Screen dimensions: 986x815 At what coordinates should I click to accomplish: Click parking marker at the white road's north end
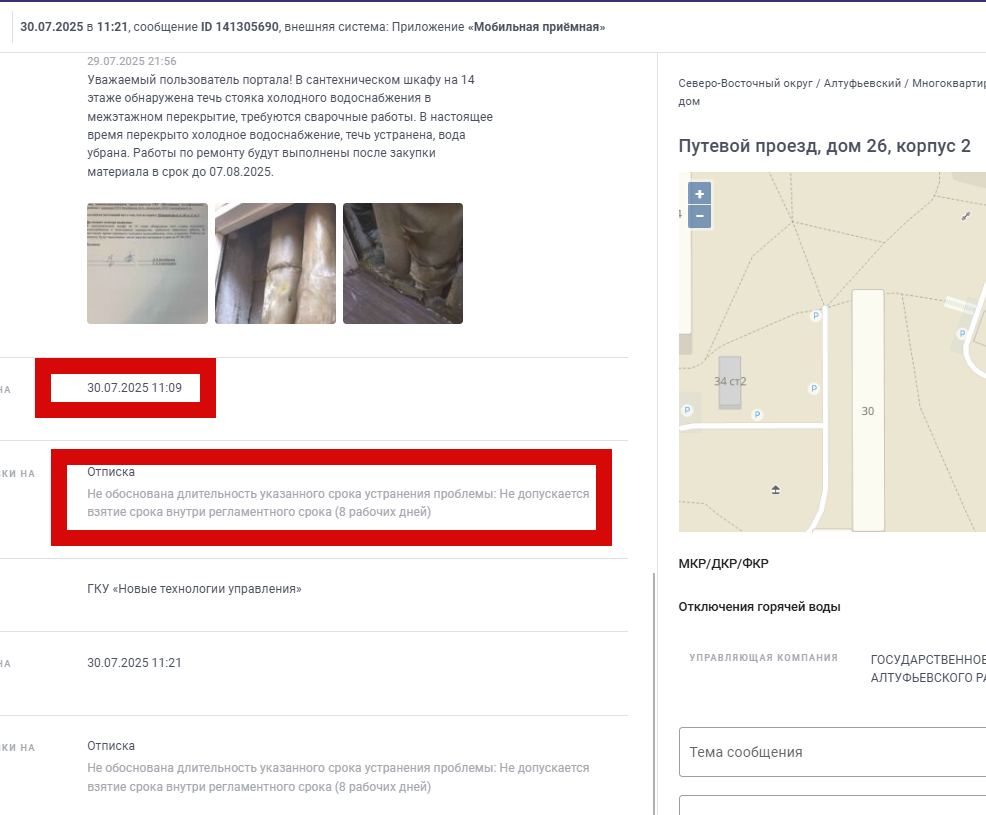click(816, 316)
